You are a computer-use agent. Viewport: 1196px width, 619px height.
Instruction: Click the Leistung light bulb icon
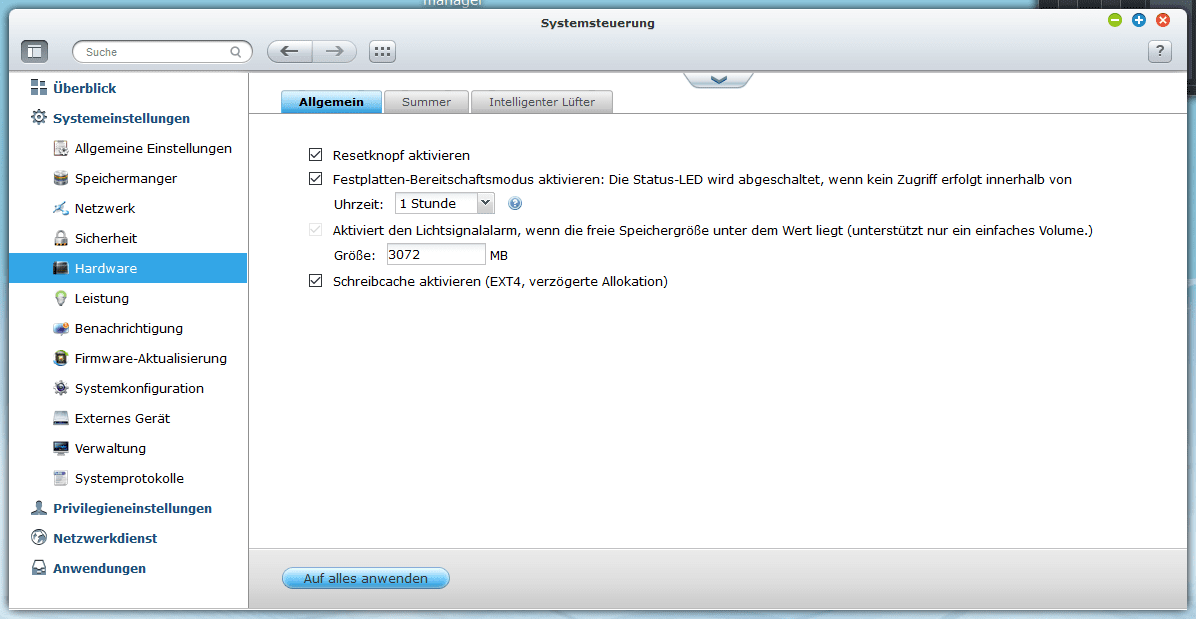coord(61,298)
